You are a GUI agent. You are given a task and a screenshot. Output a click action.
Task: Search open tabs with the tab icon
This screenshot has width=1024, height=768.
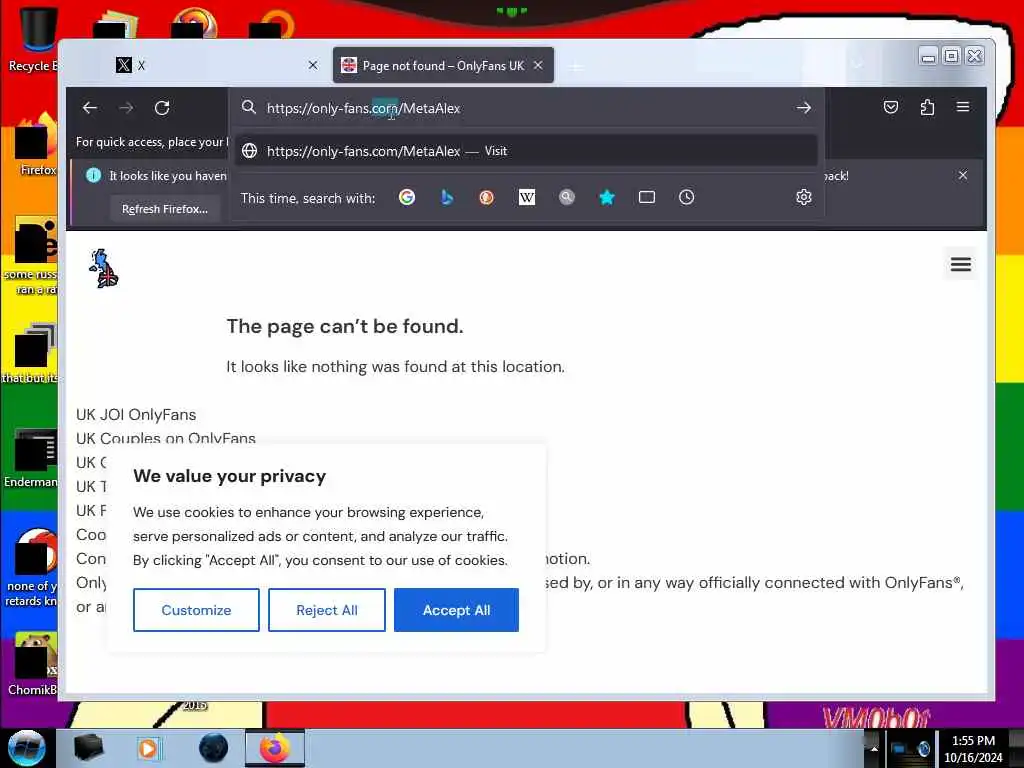647,197
